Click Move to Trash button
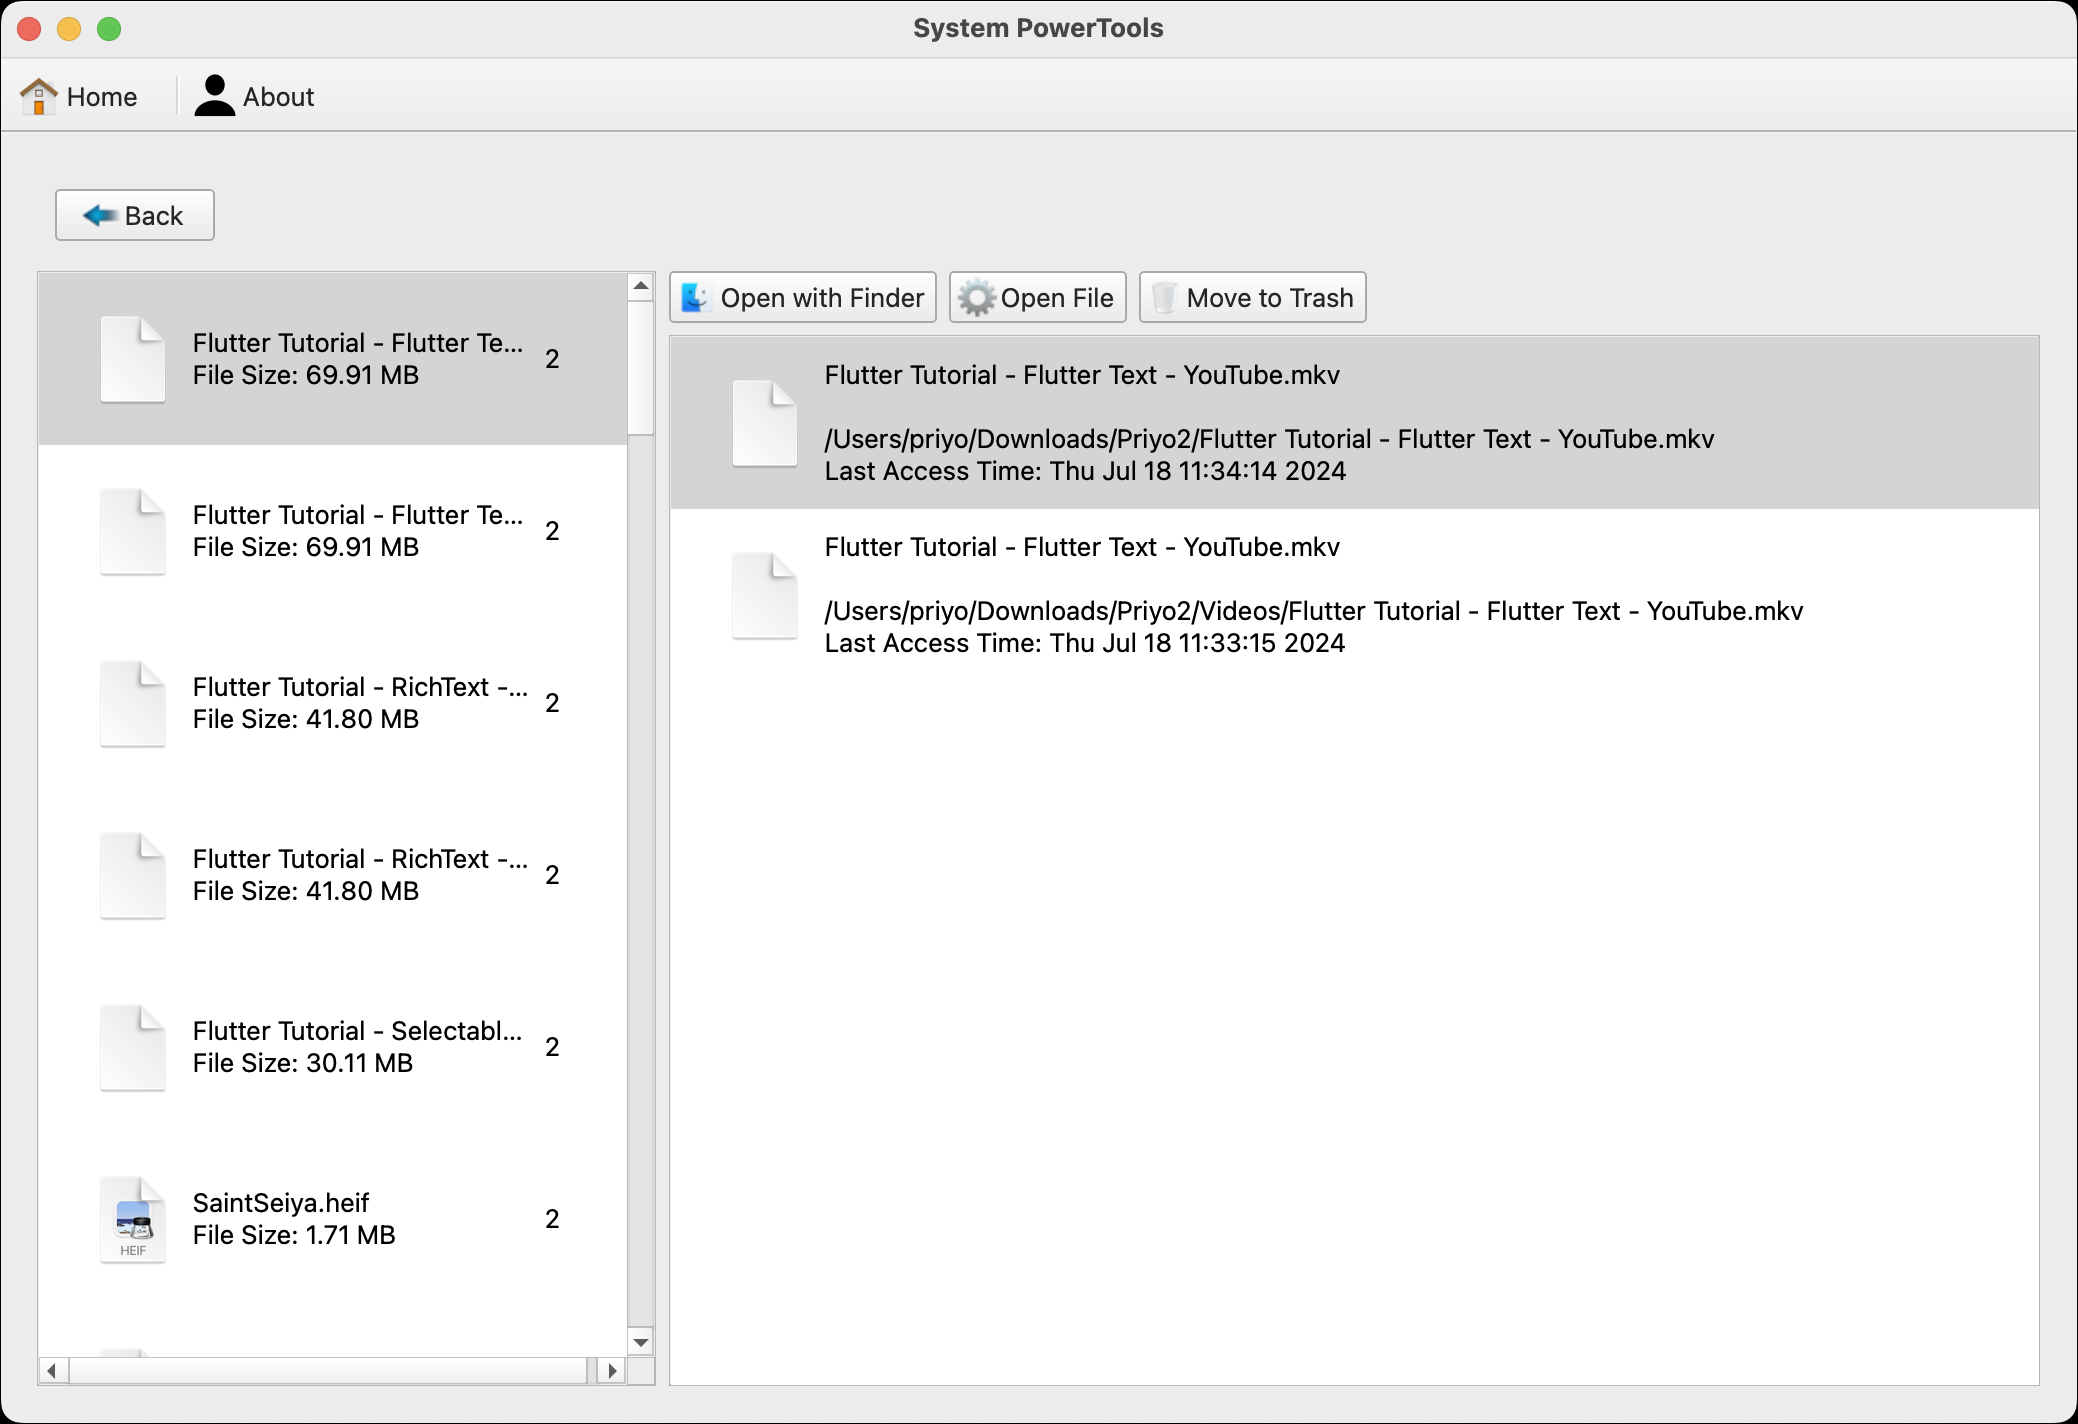 tap(1253, 297)
